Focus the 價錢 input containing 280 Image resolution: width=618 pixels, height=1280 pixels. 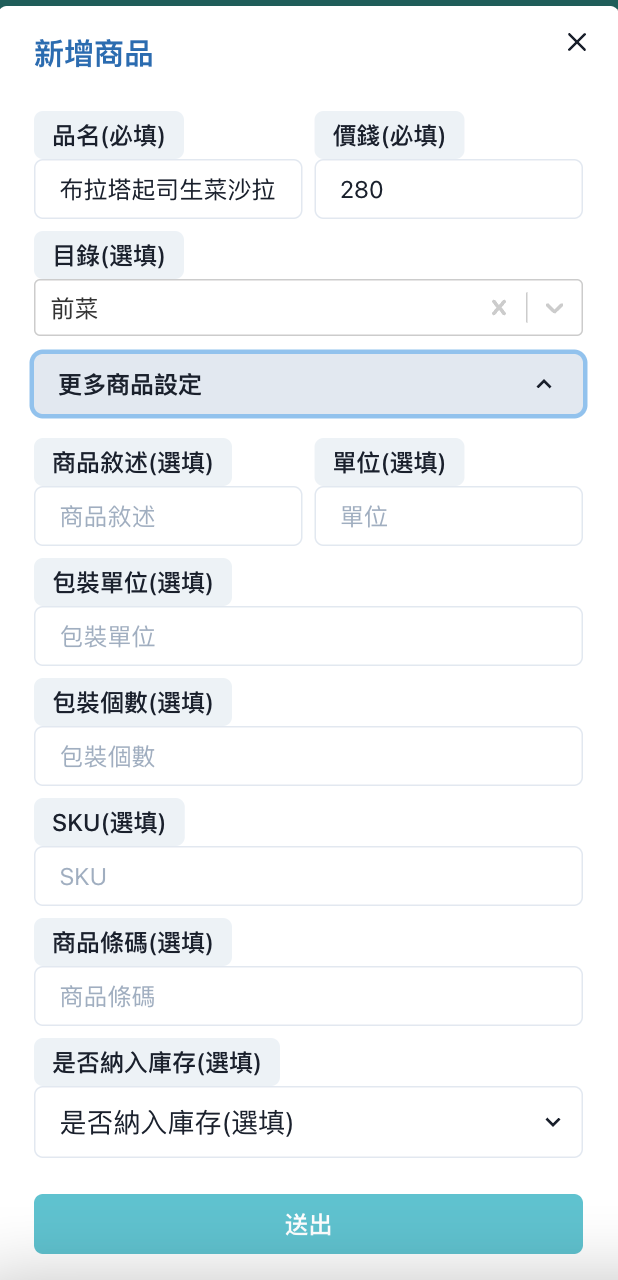(448, 189)
